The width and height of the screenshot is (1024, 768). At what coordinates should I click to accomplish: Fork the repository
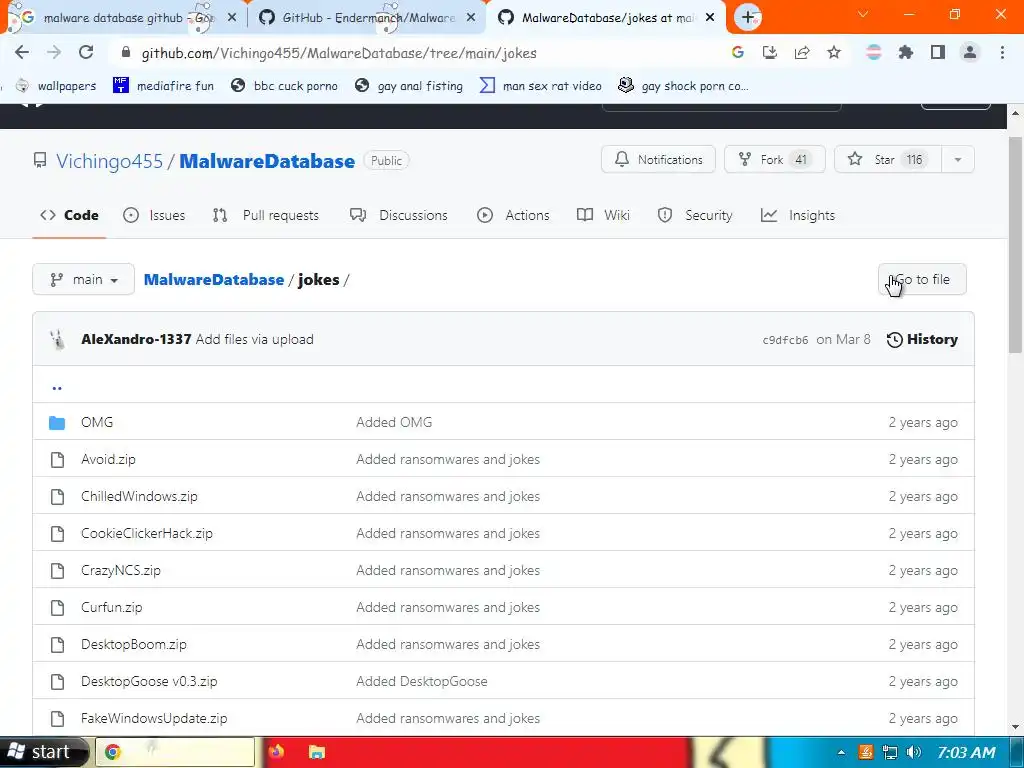pos(775,159)
